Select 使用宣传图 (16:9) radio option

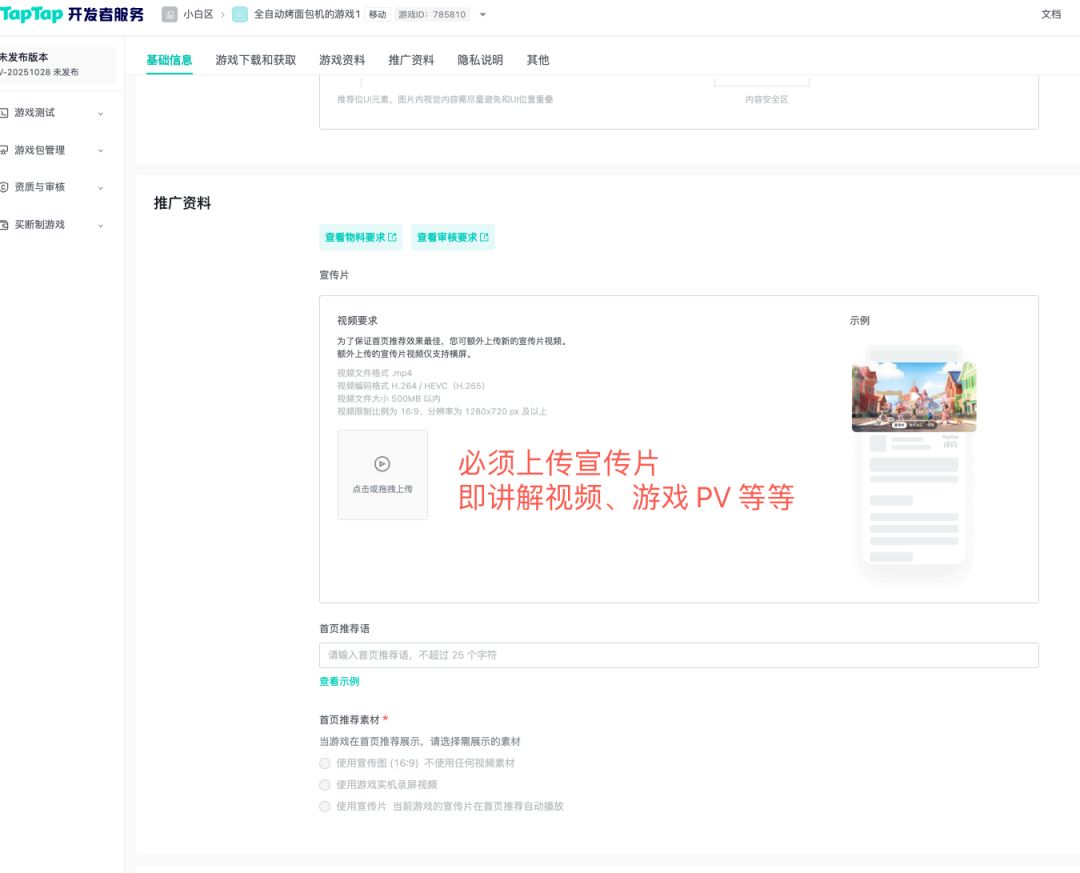(x=324, y=763)
